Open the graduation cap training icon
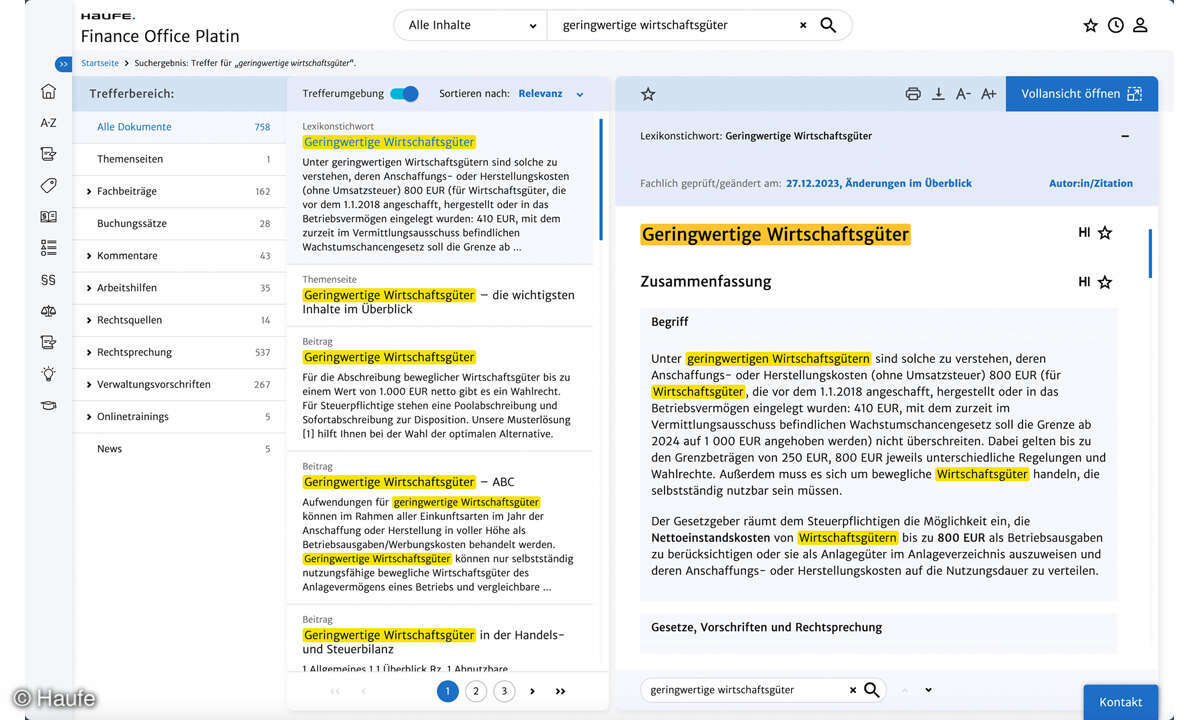 click(x=48, y=405)
